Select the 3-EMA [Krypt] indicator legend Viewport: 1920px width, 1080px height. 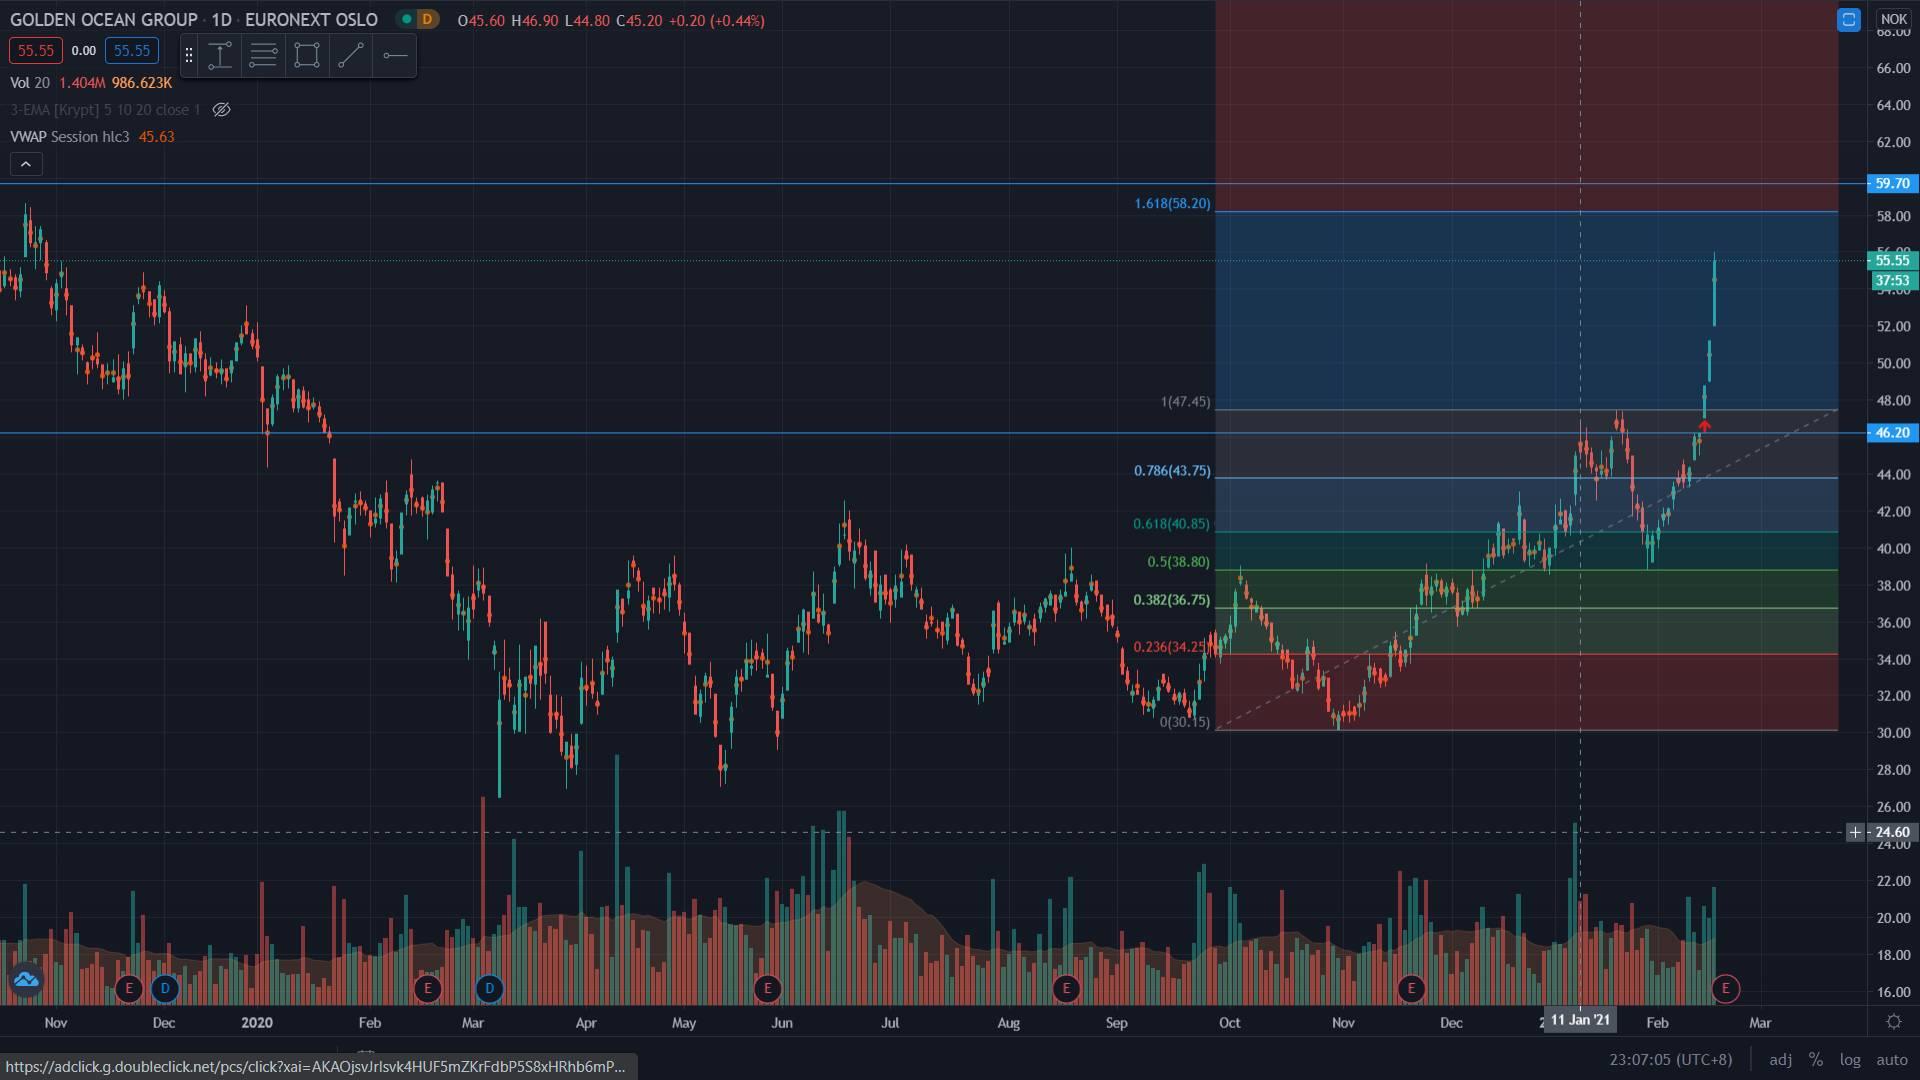[x=105, y=109]
